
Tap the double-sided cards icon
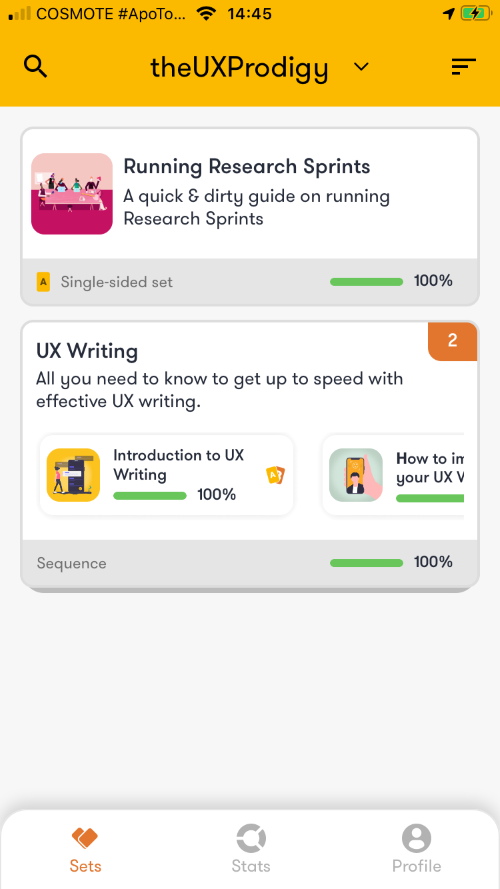(x=276, y=475)
